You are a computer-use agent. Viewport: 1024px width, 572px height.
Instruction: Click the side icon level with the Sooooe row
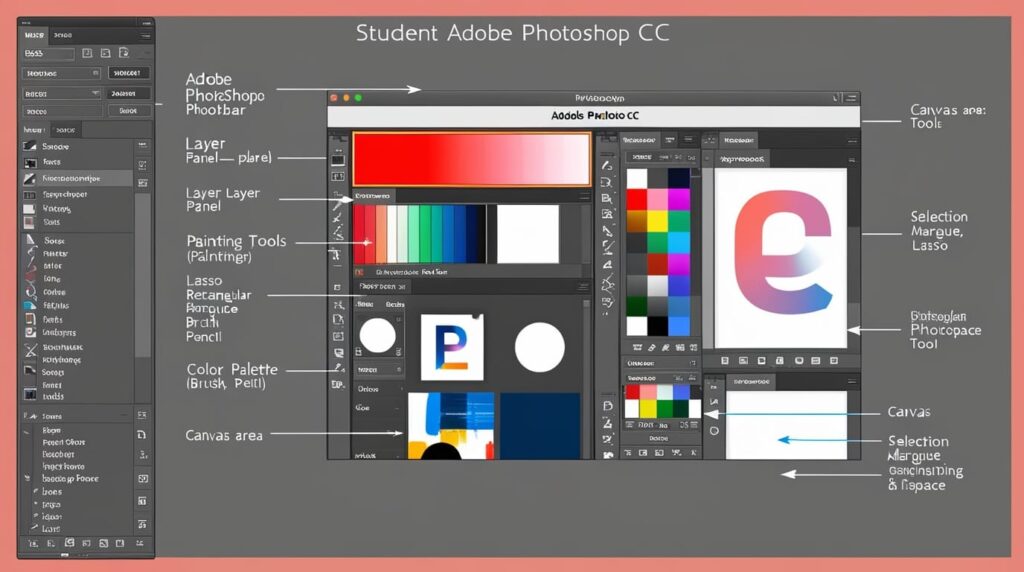point(142,145)
